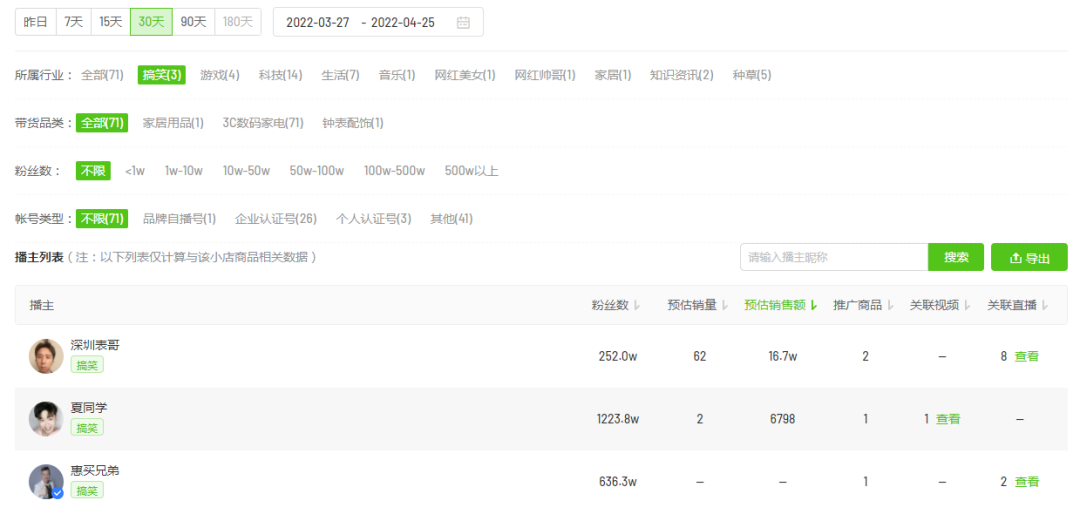Select the 7天 time range
Viewport: 1080px width, 514px height.
pyautogui.click(x=73, y=22)
